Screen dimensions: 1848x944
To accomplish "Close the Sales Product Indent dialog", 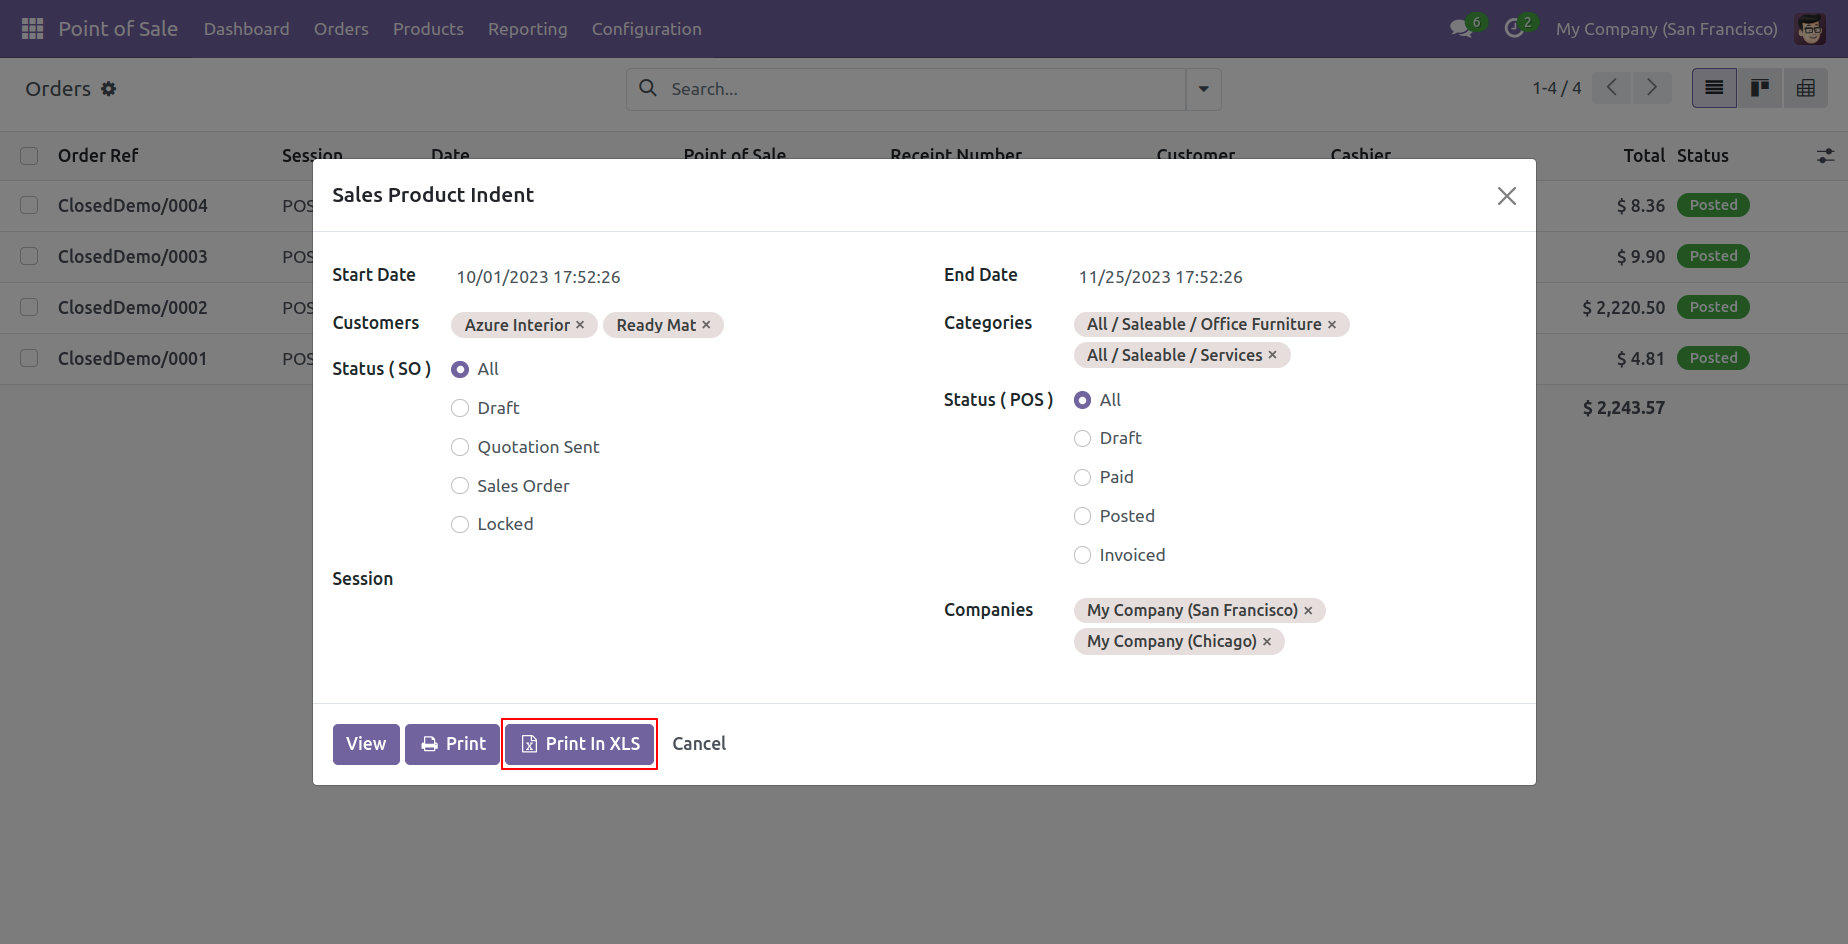I will 1507,196.
